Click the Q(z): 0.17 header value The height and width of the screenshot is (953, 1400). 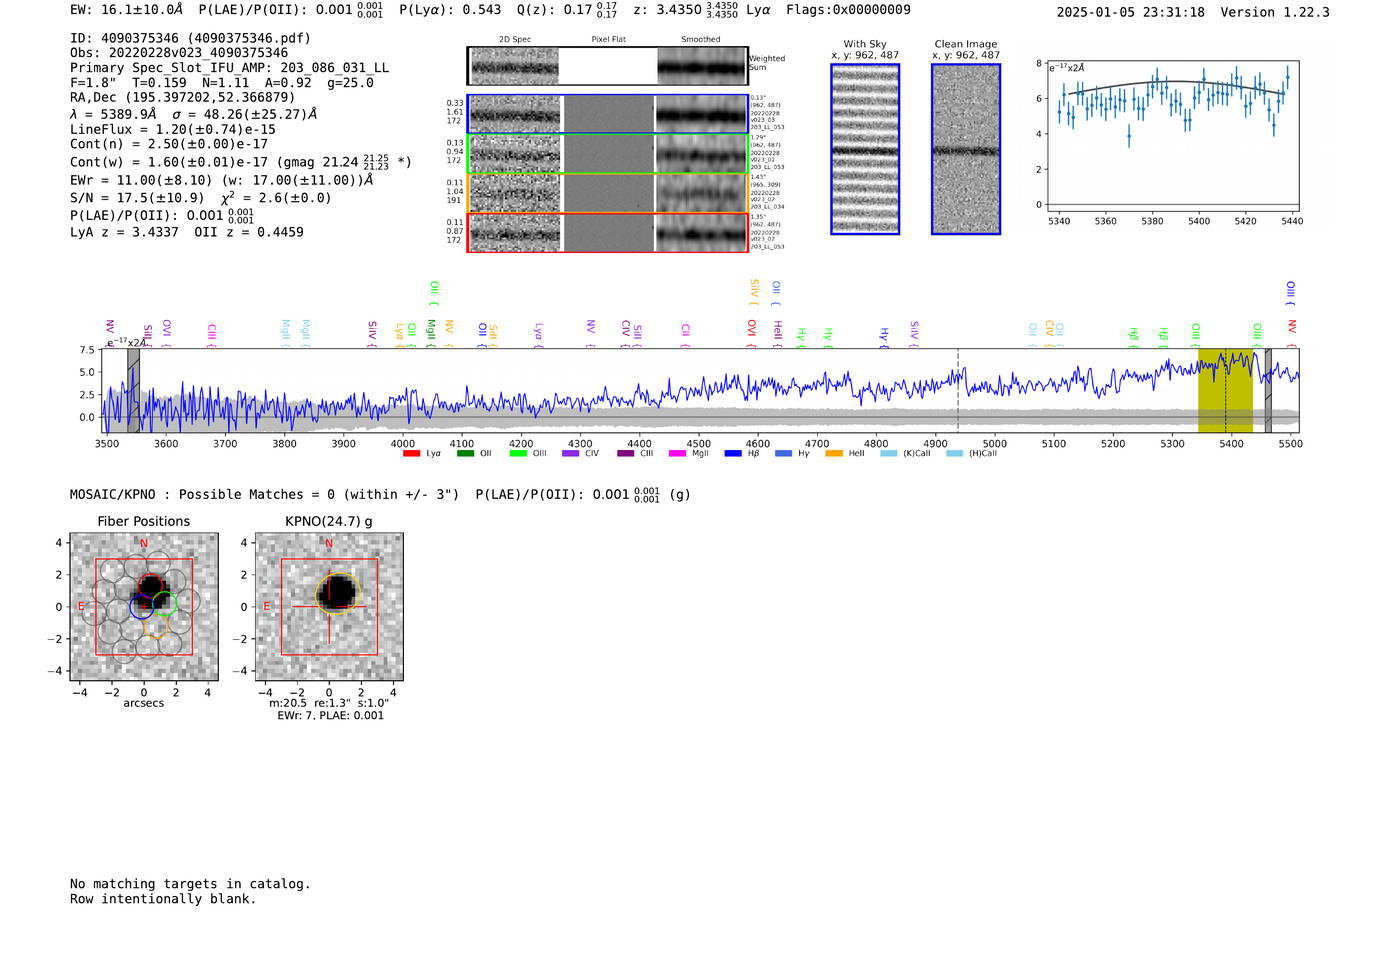click(x=568, y=9)
